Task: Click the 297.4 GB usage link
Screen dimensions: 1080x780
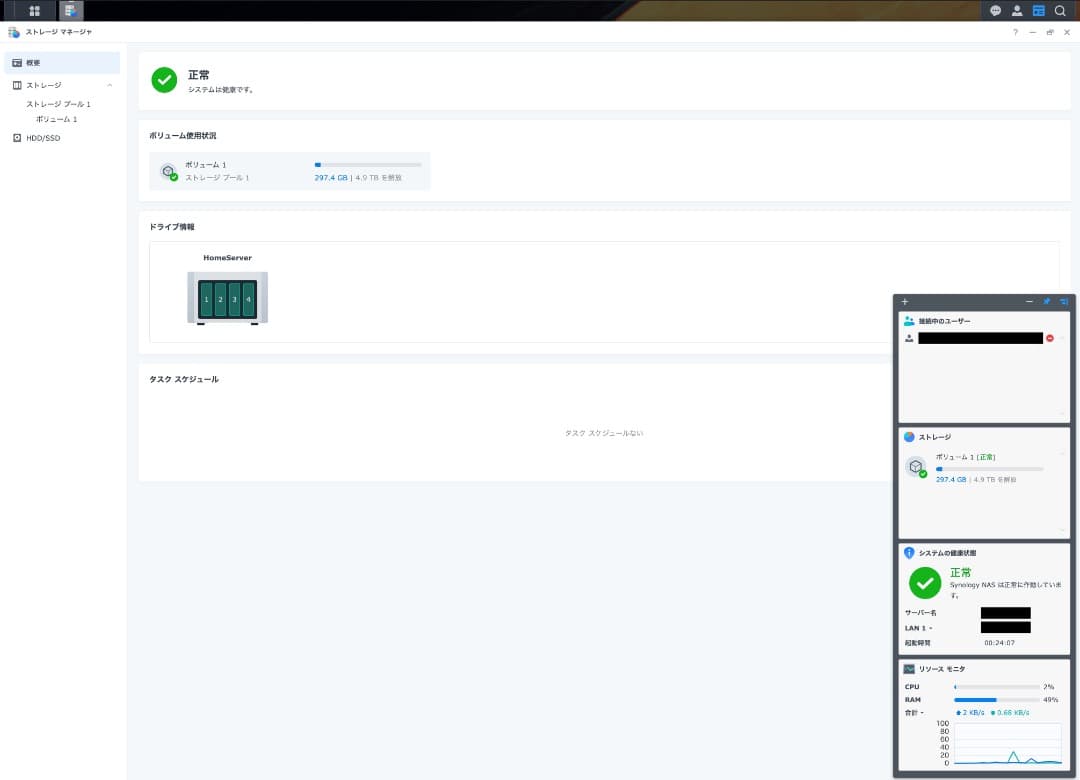Action: coord(331,178)
